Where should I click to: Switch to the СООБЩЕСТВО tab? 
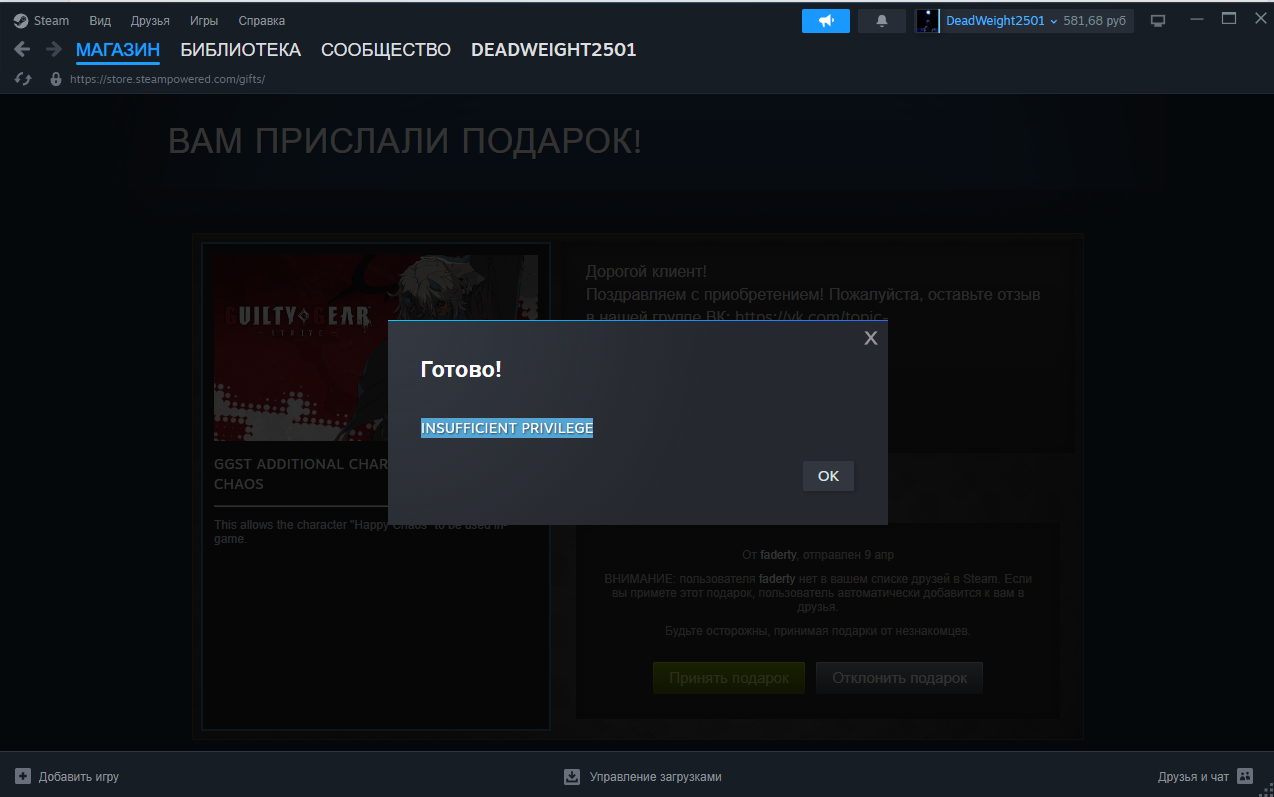tap(386, 50)
